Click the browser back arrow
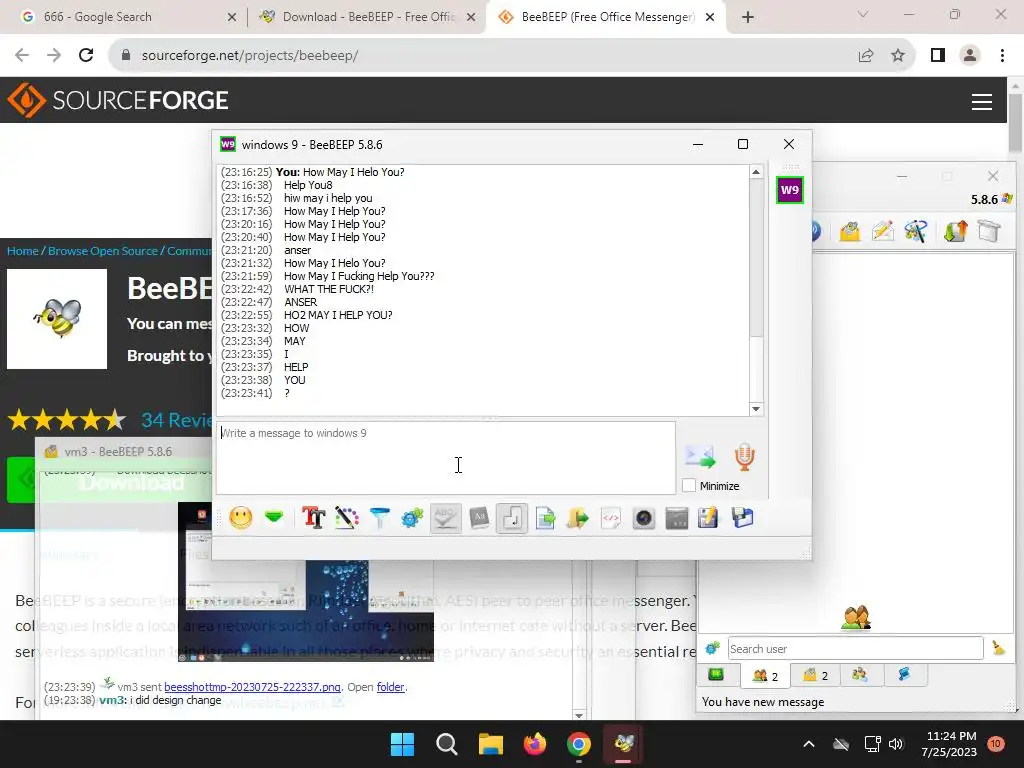Viewport: 1024px width, 768px height. tap(22, 56)
